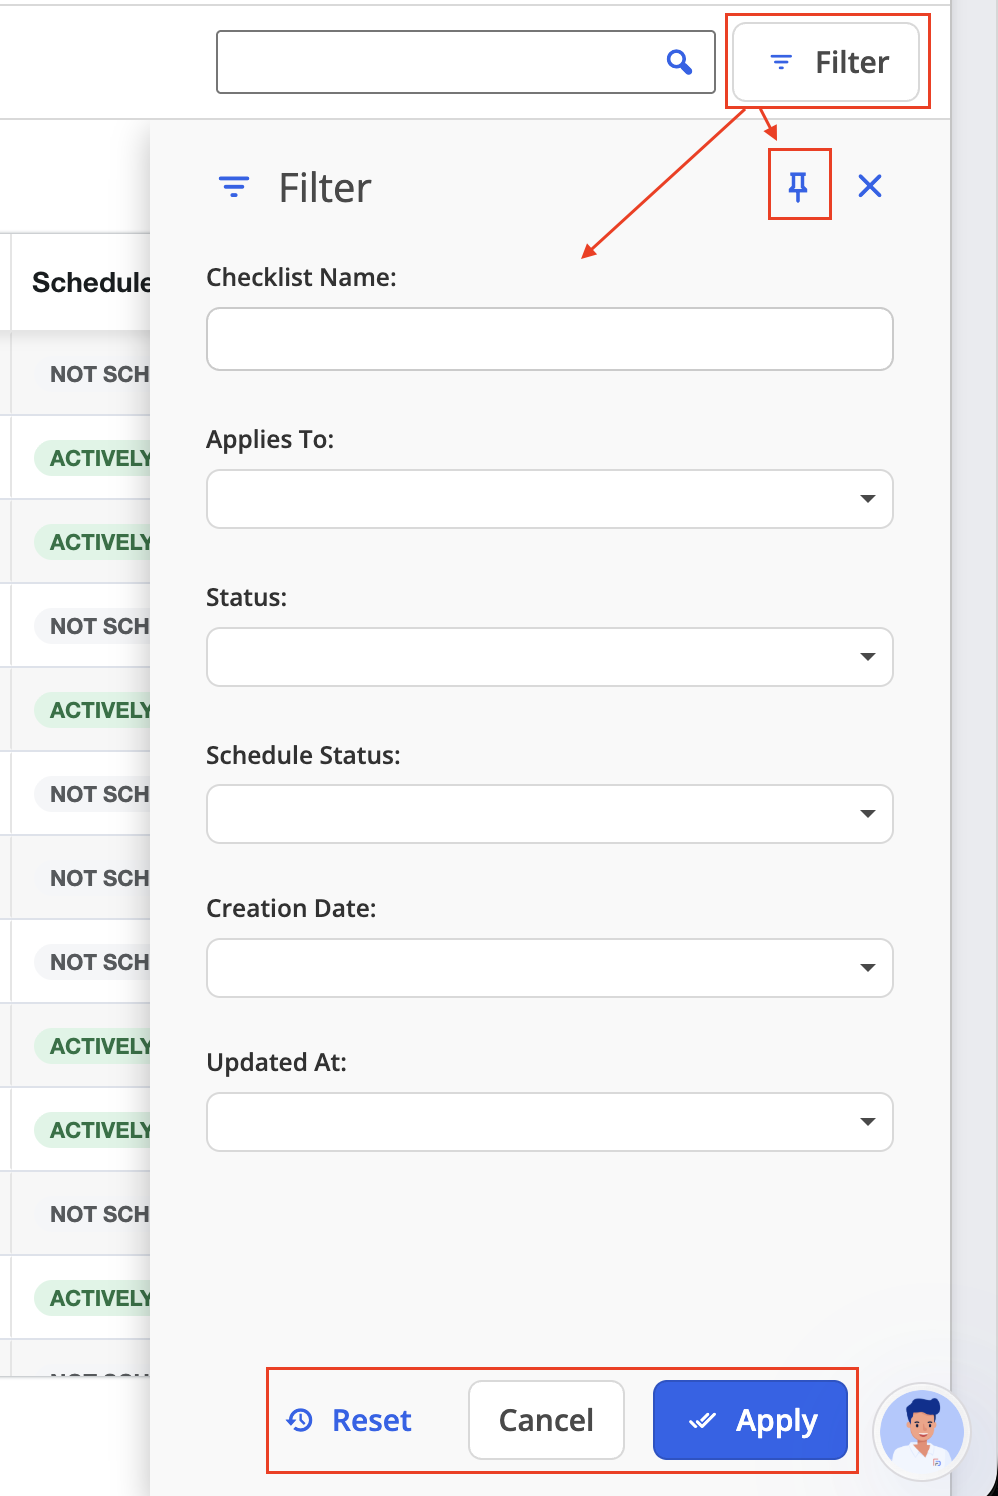Expand the Applies To dropdown

pos(550,499)
